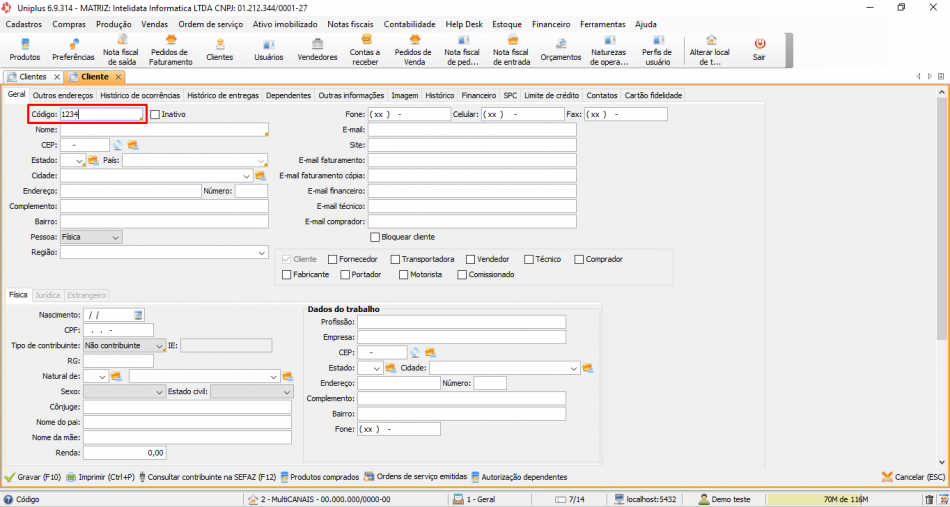Open the Notas fiscais menu
Screen dimensions: 950x507
(350, 24)
